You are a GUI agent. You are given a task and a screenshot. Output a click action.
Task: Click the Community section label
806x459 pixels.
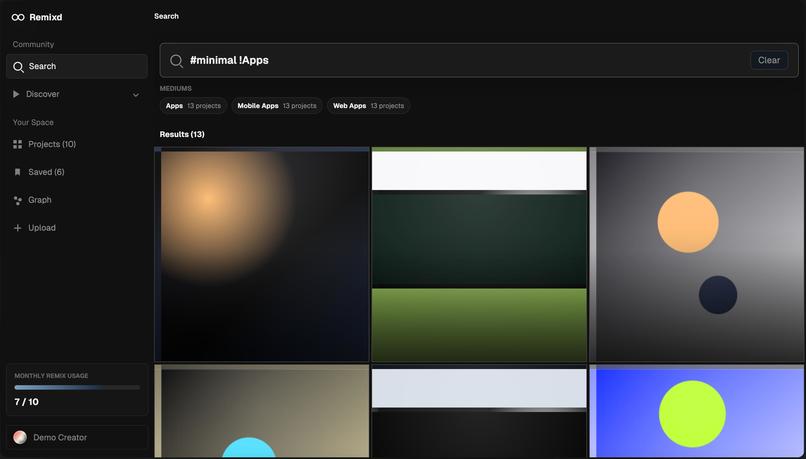(33, 45)
